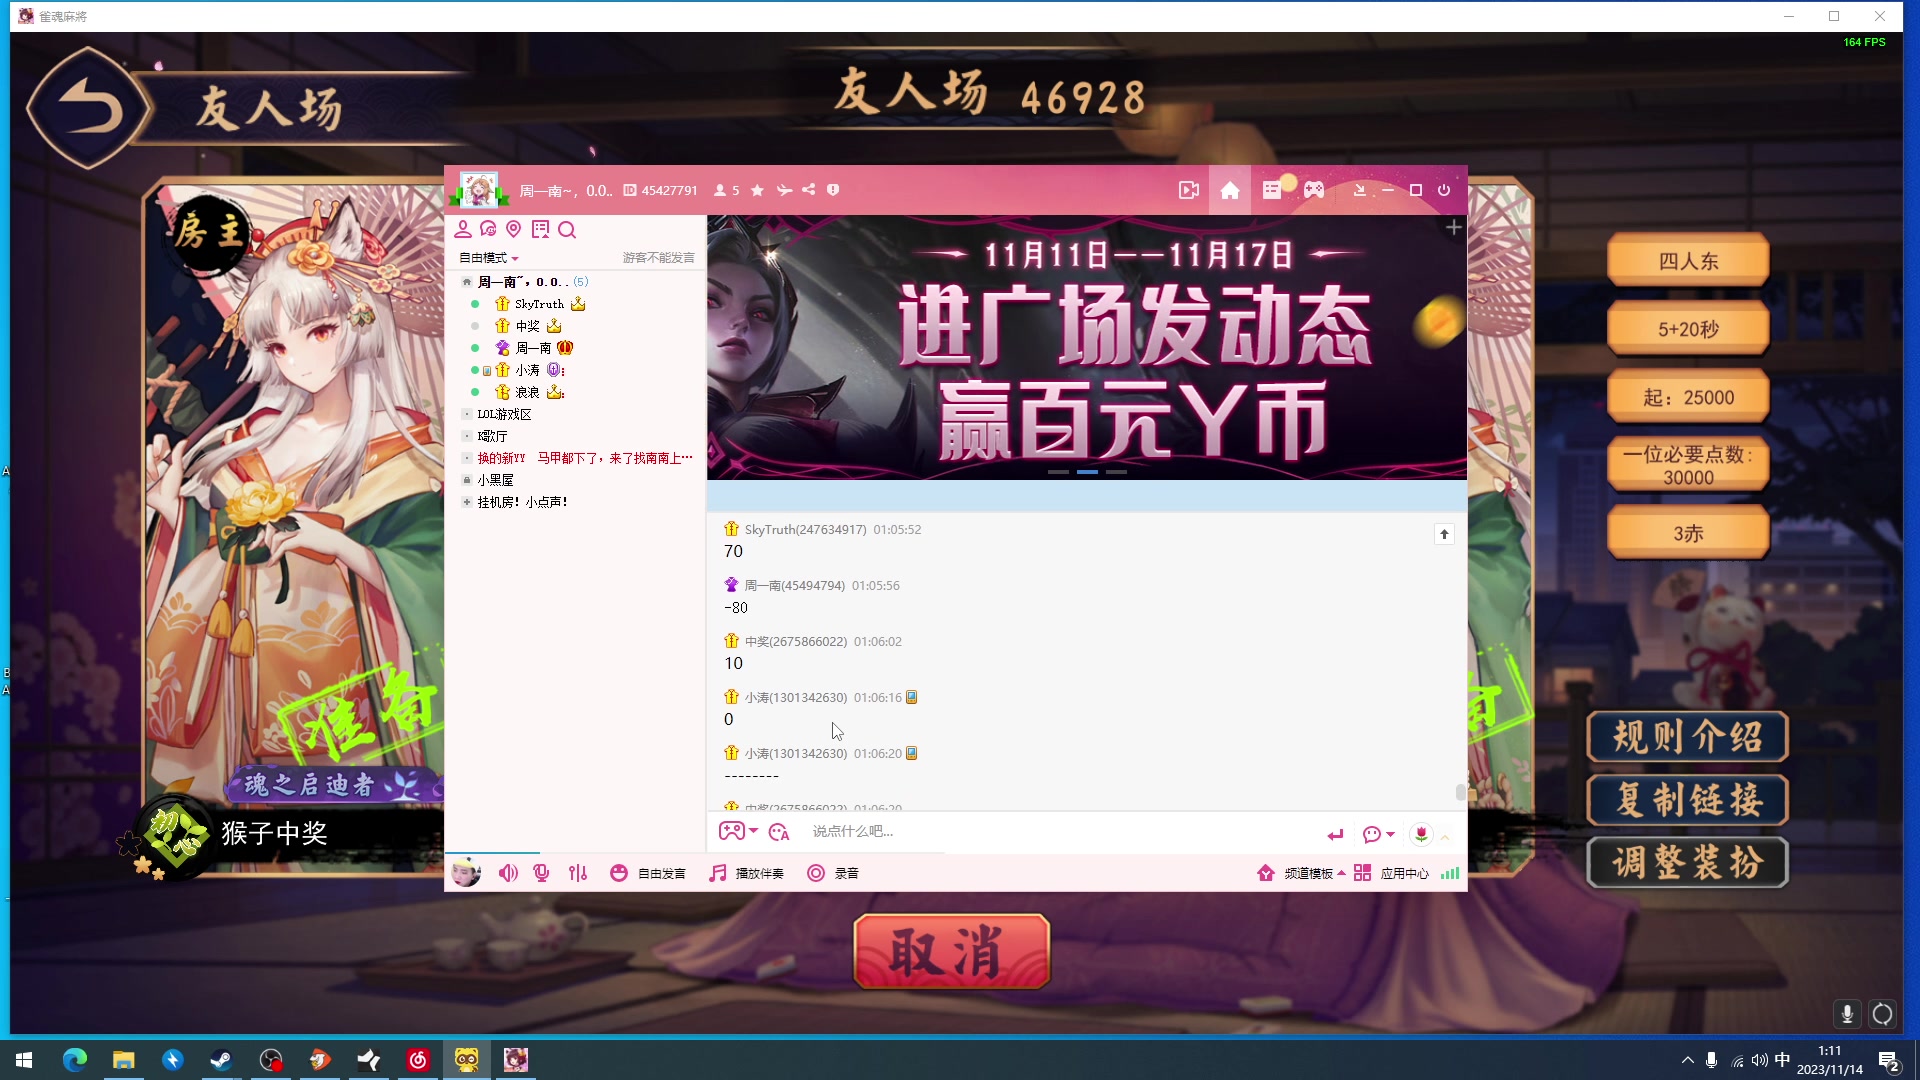The image size is (1920, 1080).
Task: Open the 自由模式 speaking mode dropdown
Action: click(x=489, y=258)
